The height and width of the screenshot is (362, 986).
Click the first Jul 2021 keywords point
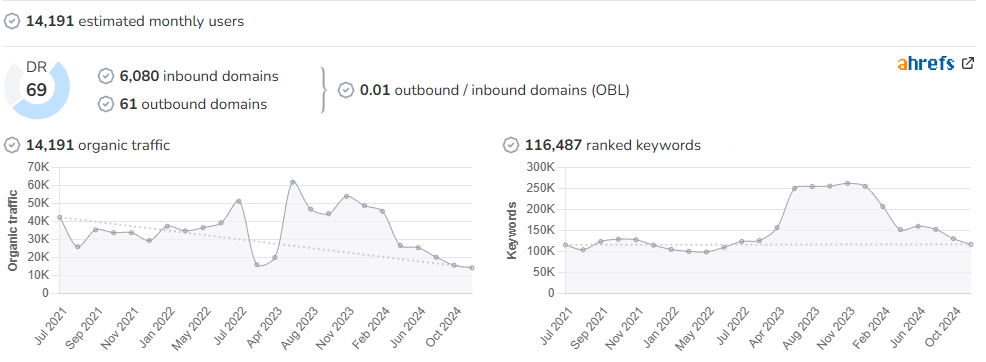[565, 244]
